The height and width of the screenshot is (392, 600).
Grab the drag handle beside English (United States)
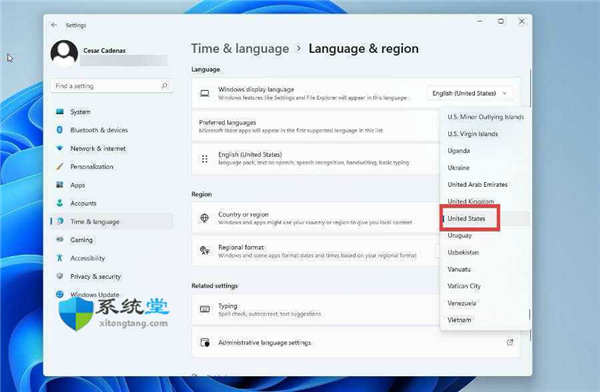pos(205,159)
